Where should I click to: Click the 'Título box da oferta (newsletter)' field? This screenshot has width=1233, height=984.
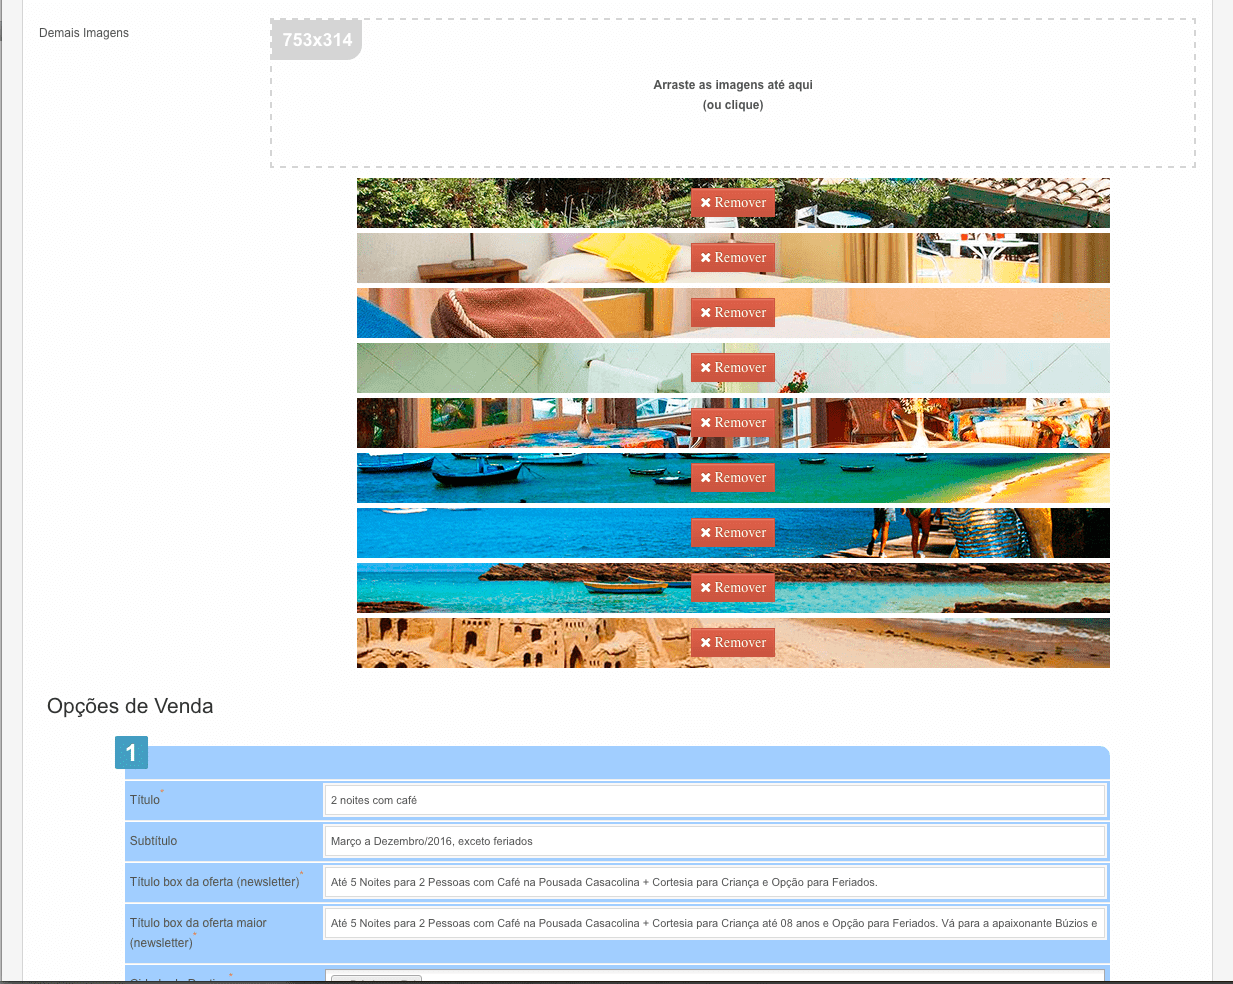(714, 882)
